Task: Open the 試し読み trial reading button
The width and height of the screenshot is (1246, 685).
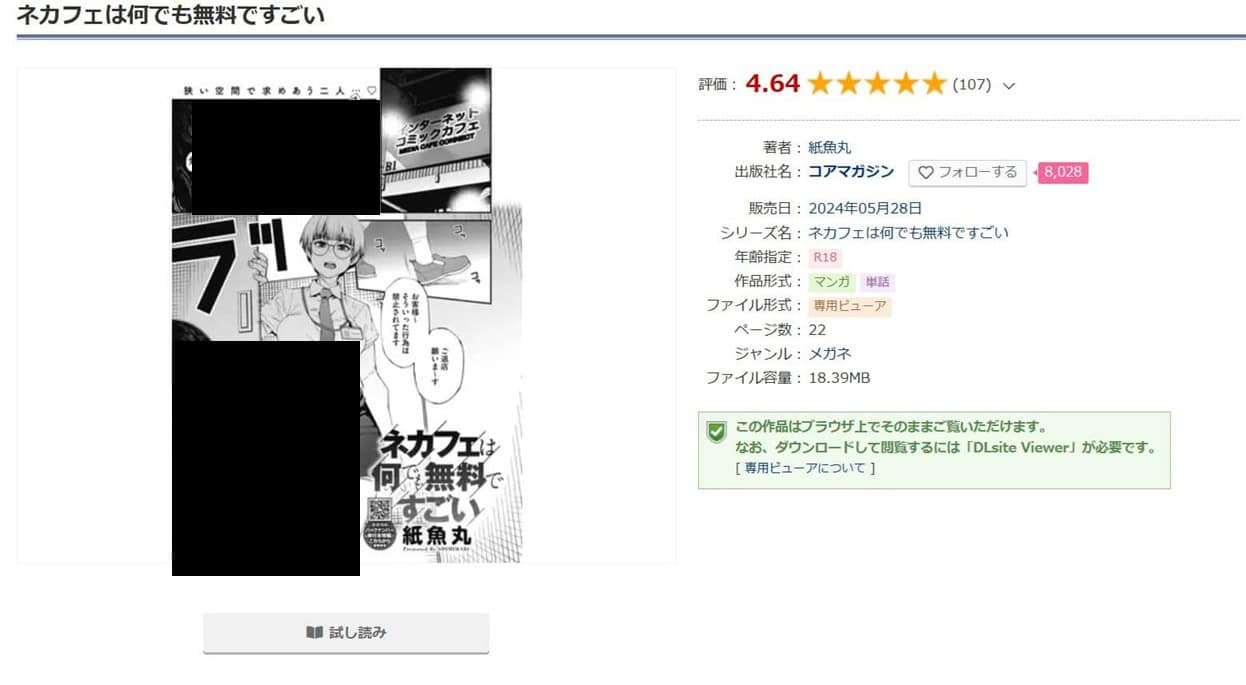Action: coord(346,633)
